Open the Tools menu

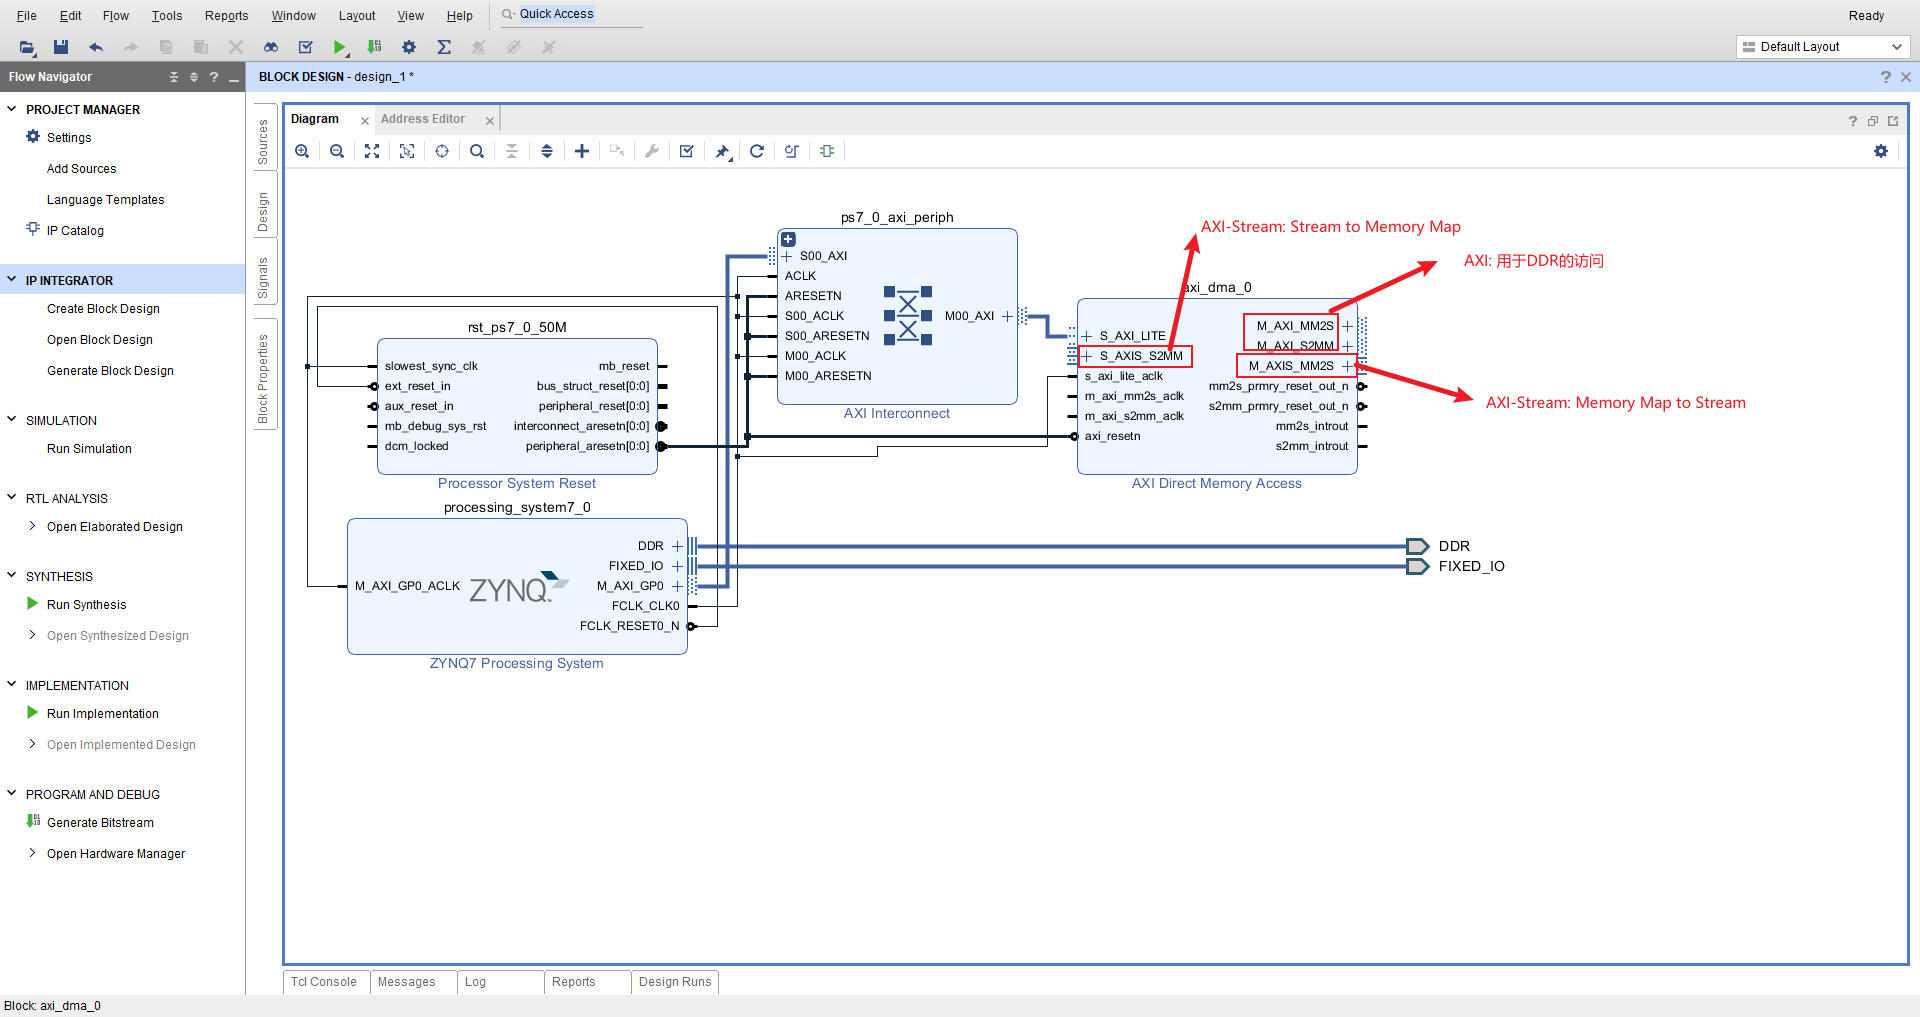(166, 15)
